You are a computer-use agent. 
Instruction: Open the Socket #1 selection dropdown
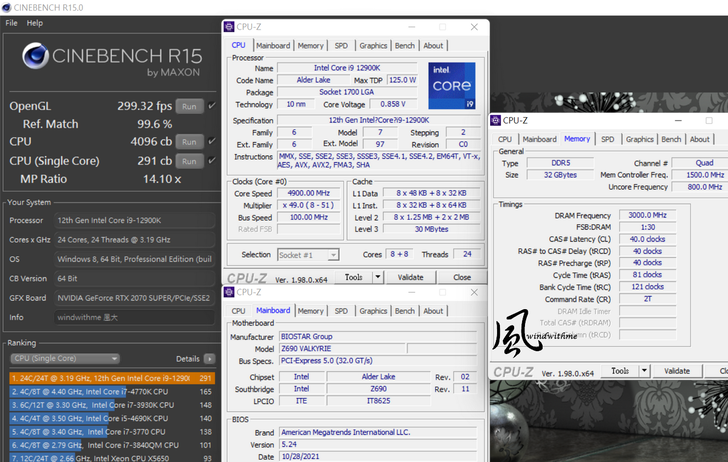click(309, 255)
